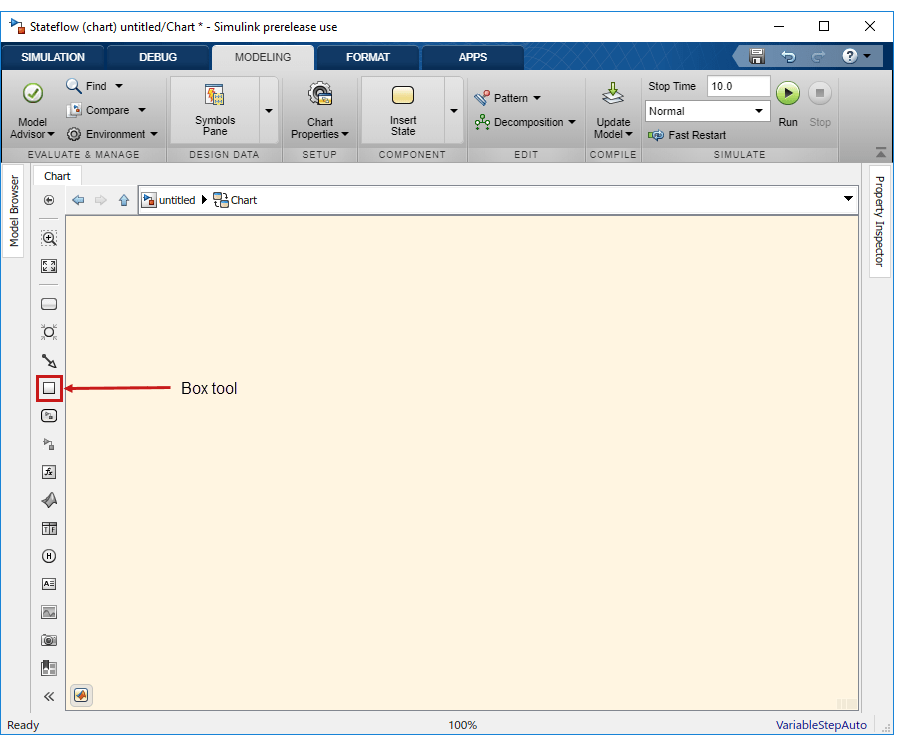Expand the Design Data gallery arrow
The height and width of the screenshot is (735, 902).
(x=269, y=110)
